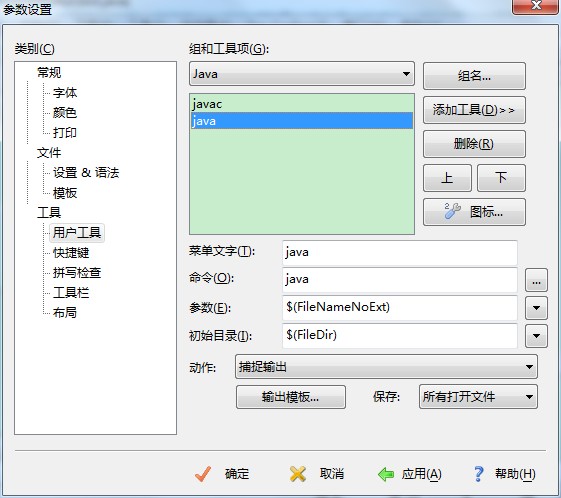Viewport: 561px width, 498px height.
Task: Click the 输出模板... button
Action: point(291,397)
